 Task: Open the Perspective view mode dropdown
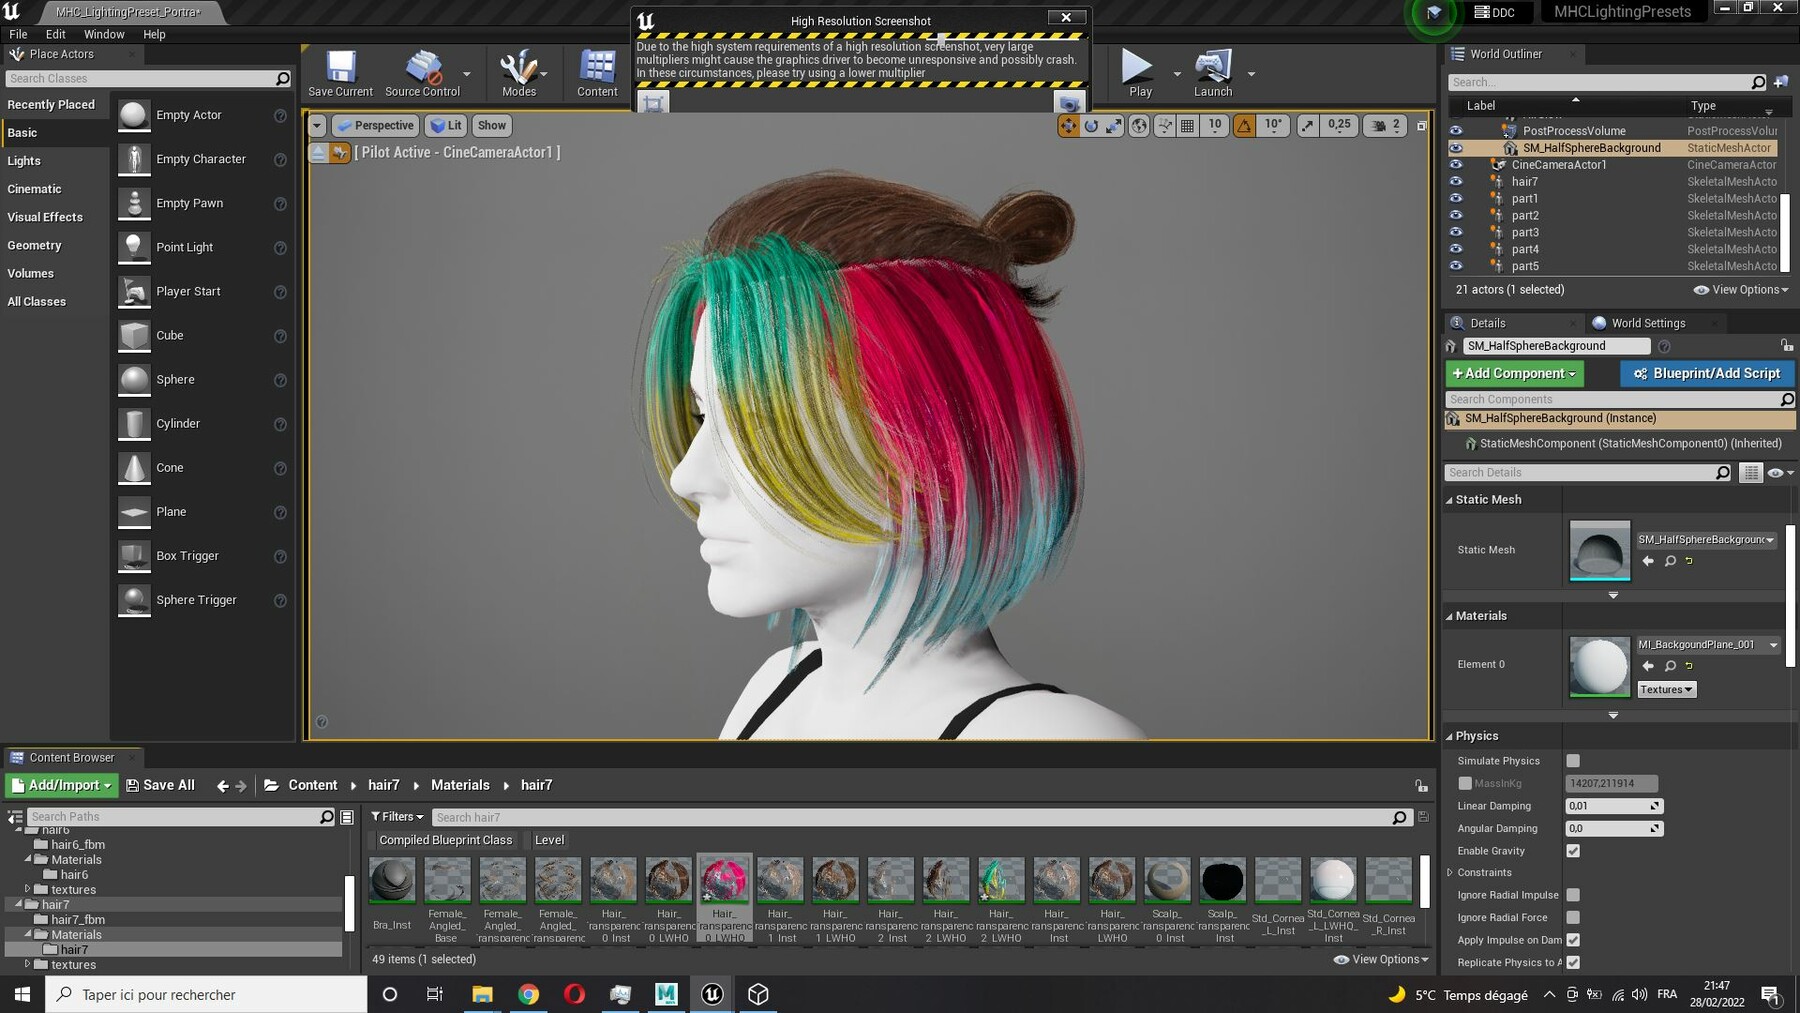pyautogui.click(x=375, y=125)
